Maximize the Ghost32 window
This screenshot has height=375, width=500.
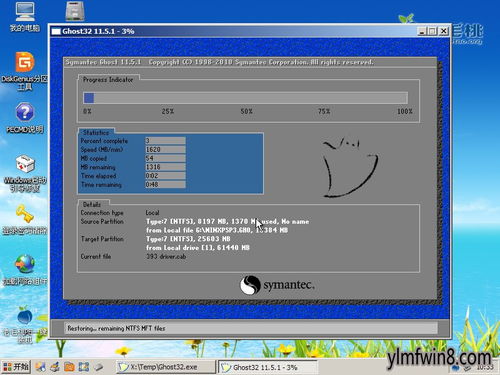click(432, 31)
